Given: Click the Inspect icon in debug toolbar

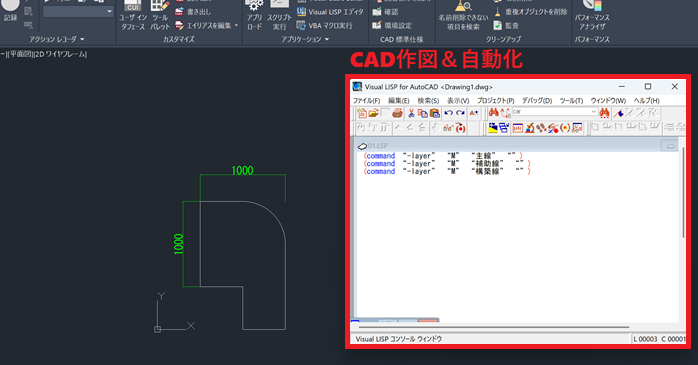Looking at the screenshot, I should (553, 128).
